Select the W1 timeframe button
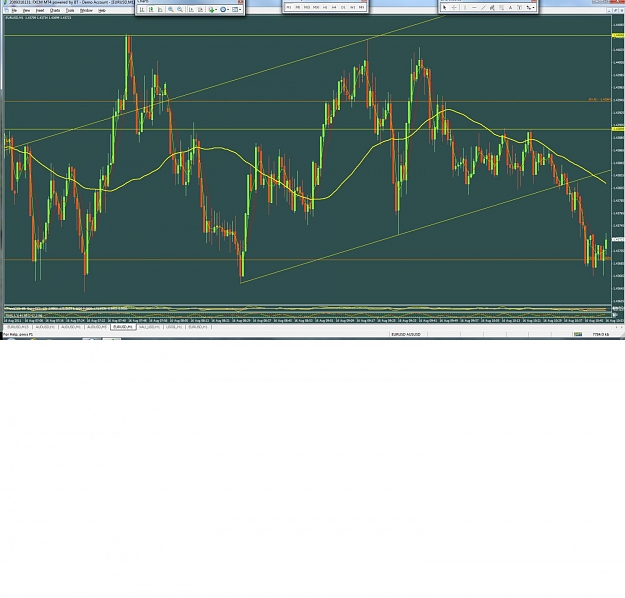The height and width of the screenshot is (598, 625). pyautogui.click(x=352, y=7)
